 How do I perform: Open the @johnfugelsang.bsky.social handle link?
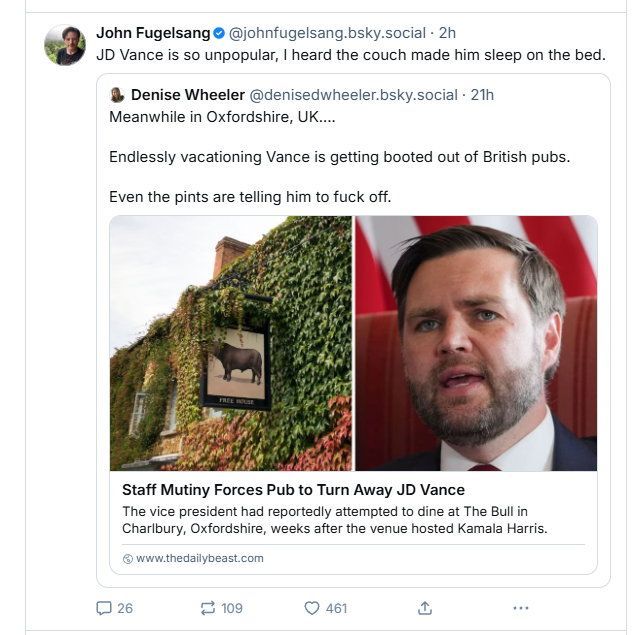pos(327,33)
